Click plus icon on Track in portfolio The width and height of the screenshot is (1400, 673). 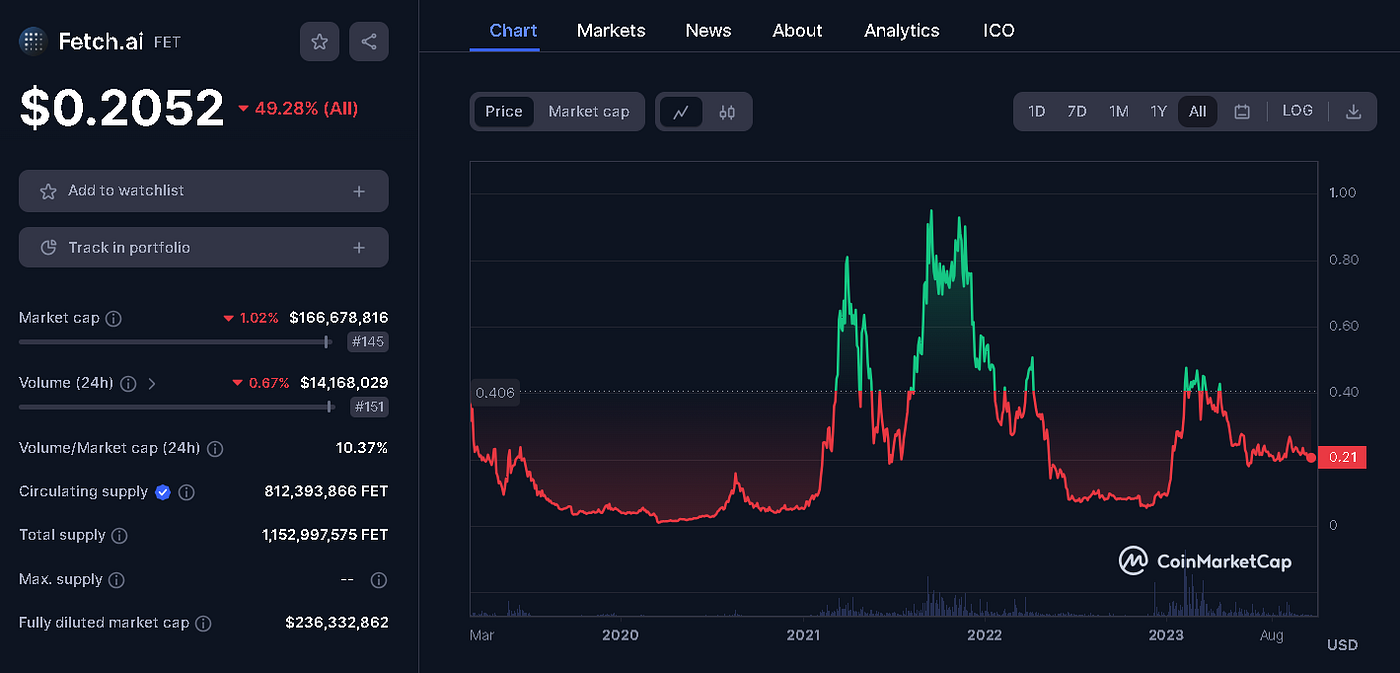[x=359, y=248]
